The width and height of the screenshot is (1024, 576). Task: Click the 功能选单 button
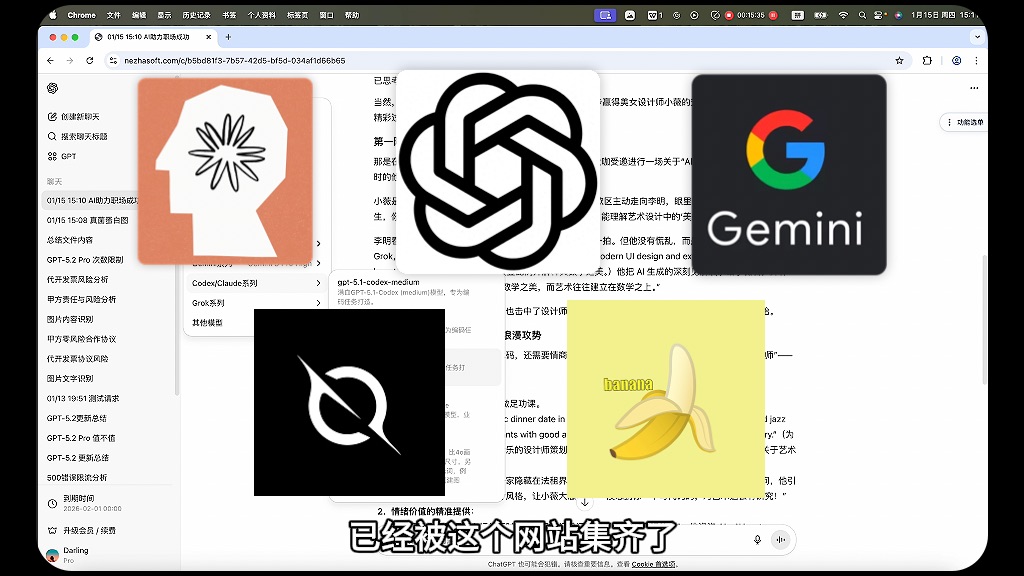964,122
